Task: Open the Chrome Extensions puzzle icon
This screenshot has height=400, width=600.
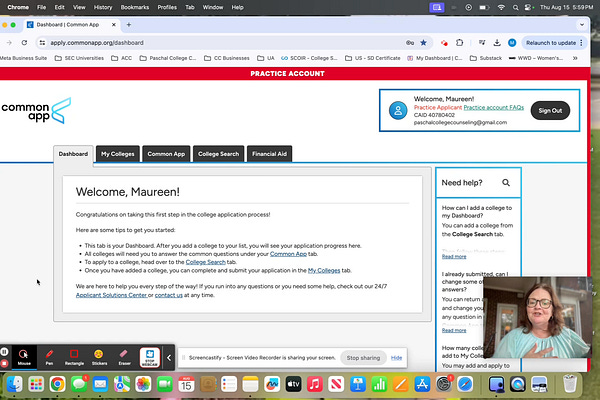Action: pyautogui.click(x=460, y=43)
